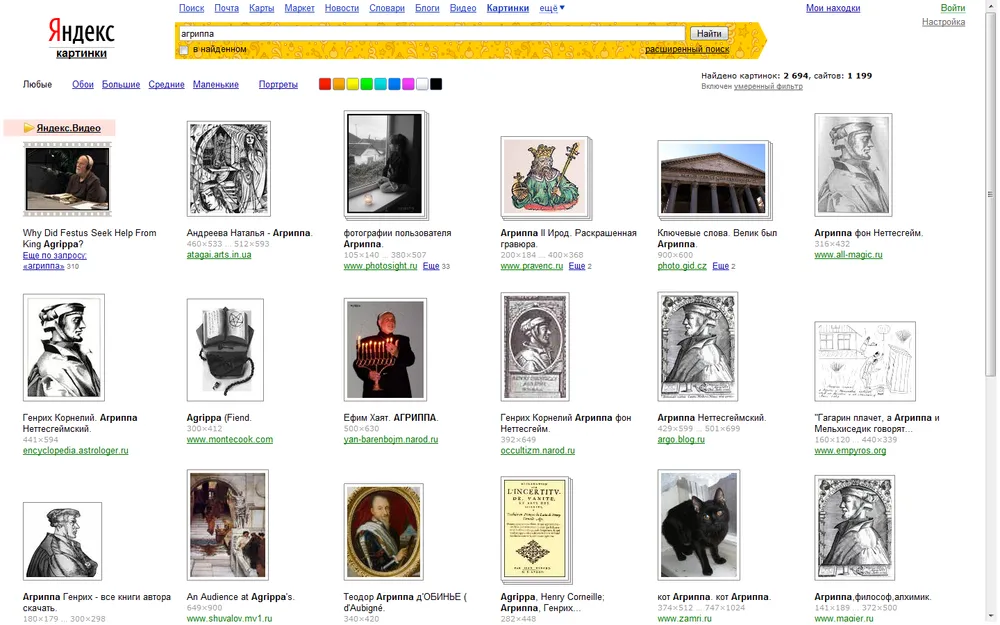
Task: Open the Блоги tab
Action: [427, 8]
